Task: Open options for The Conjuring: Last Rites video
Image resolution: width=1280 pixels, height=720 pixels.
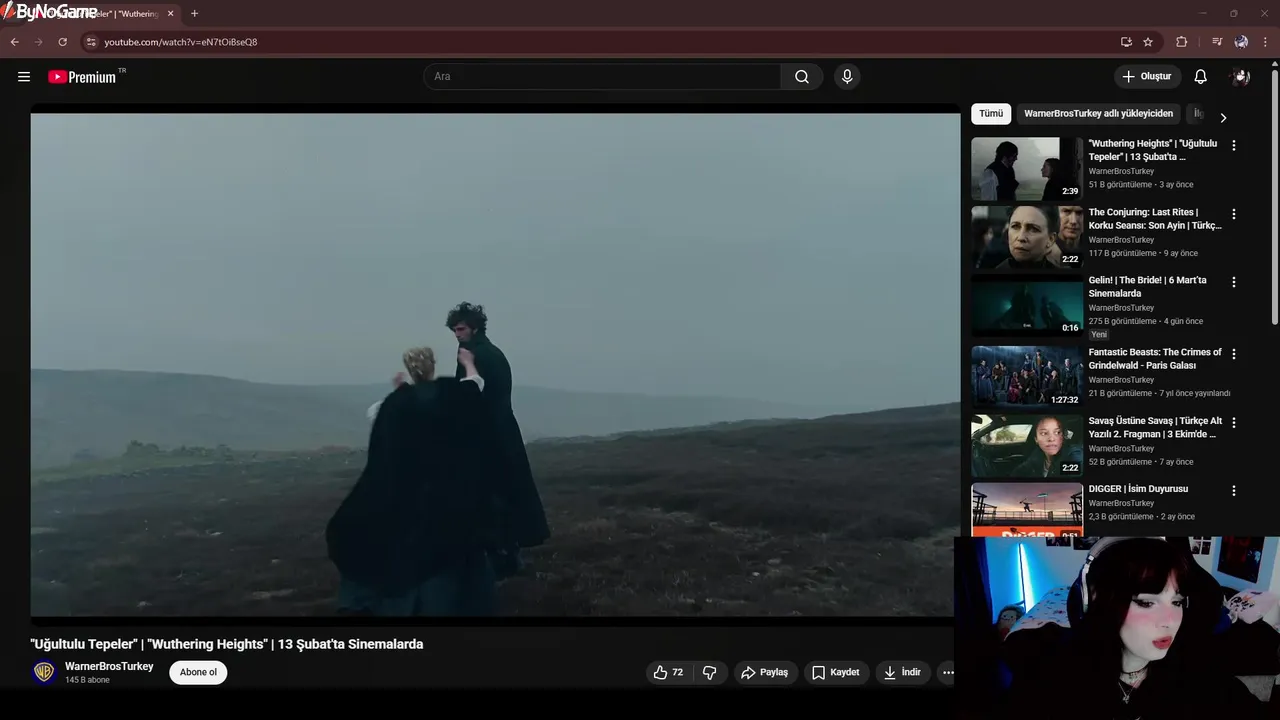Action: click(1233, 214)
